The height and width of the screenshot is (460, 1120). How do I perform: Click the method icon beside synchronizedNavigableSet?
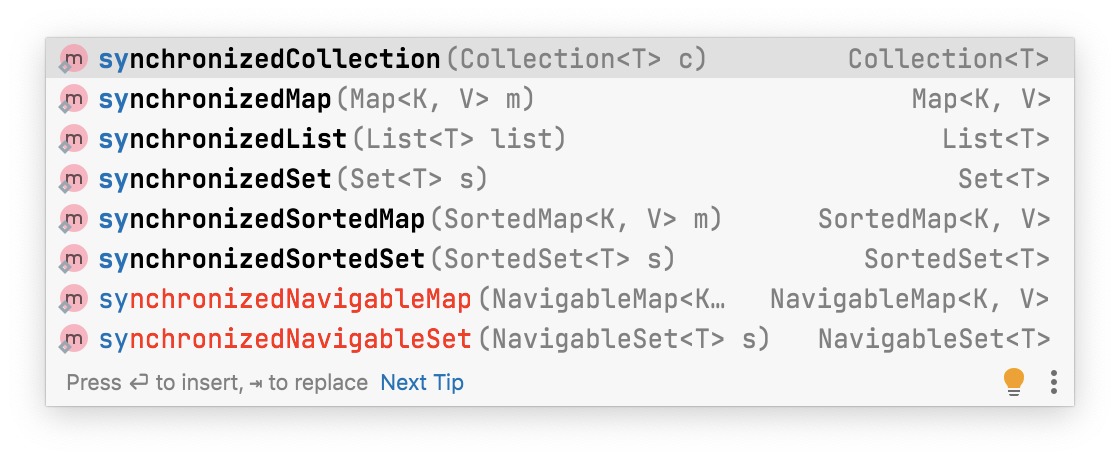click(74, 339)
